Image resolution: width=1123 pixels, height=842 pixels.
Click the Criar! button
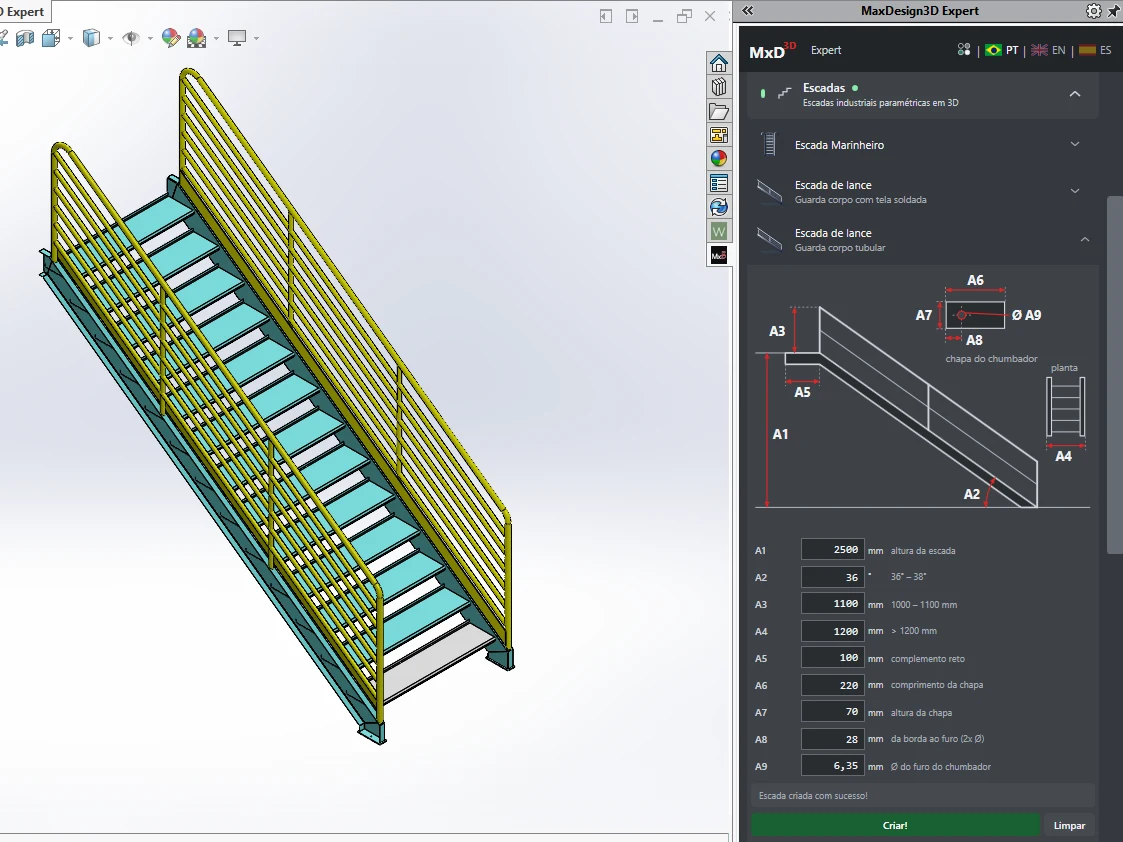click(x=895, y=826)
